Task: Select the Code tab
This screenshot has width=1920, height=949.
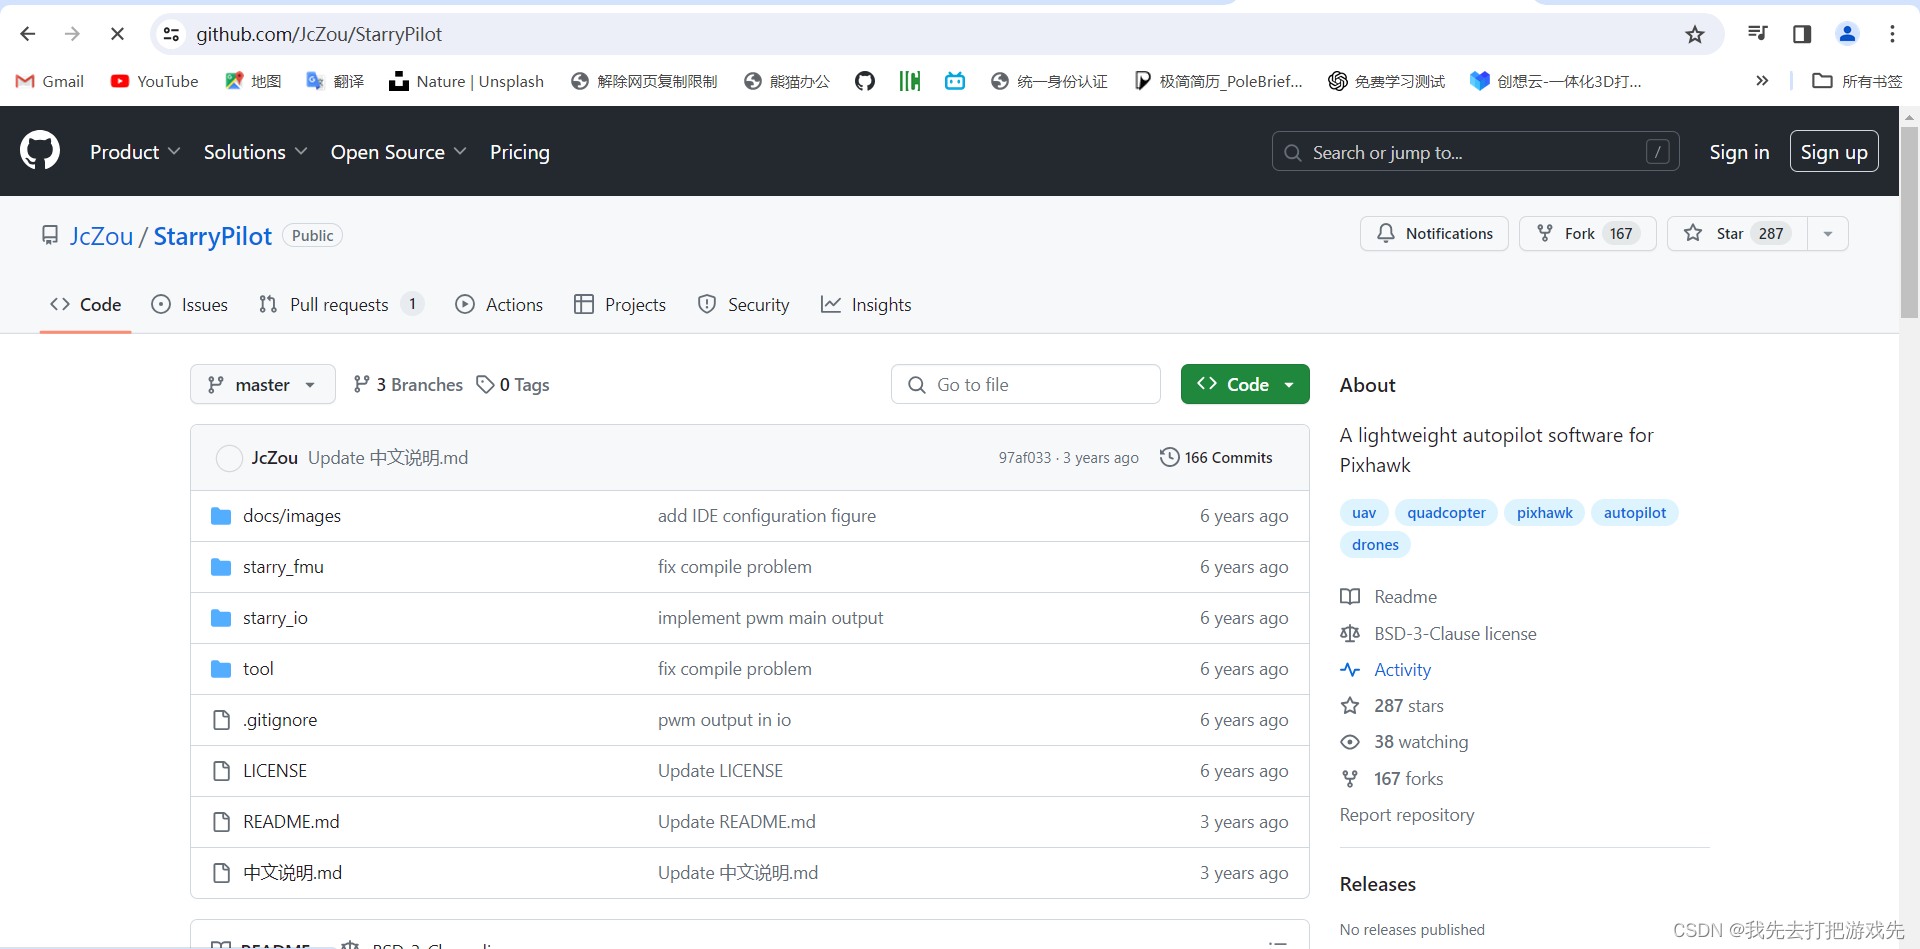Action: coord(86,305)
